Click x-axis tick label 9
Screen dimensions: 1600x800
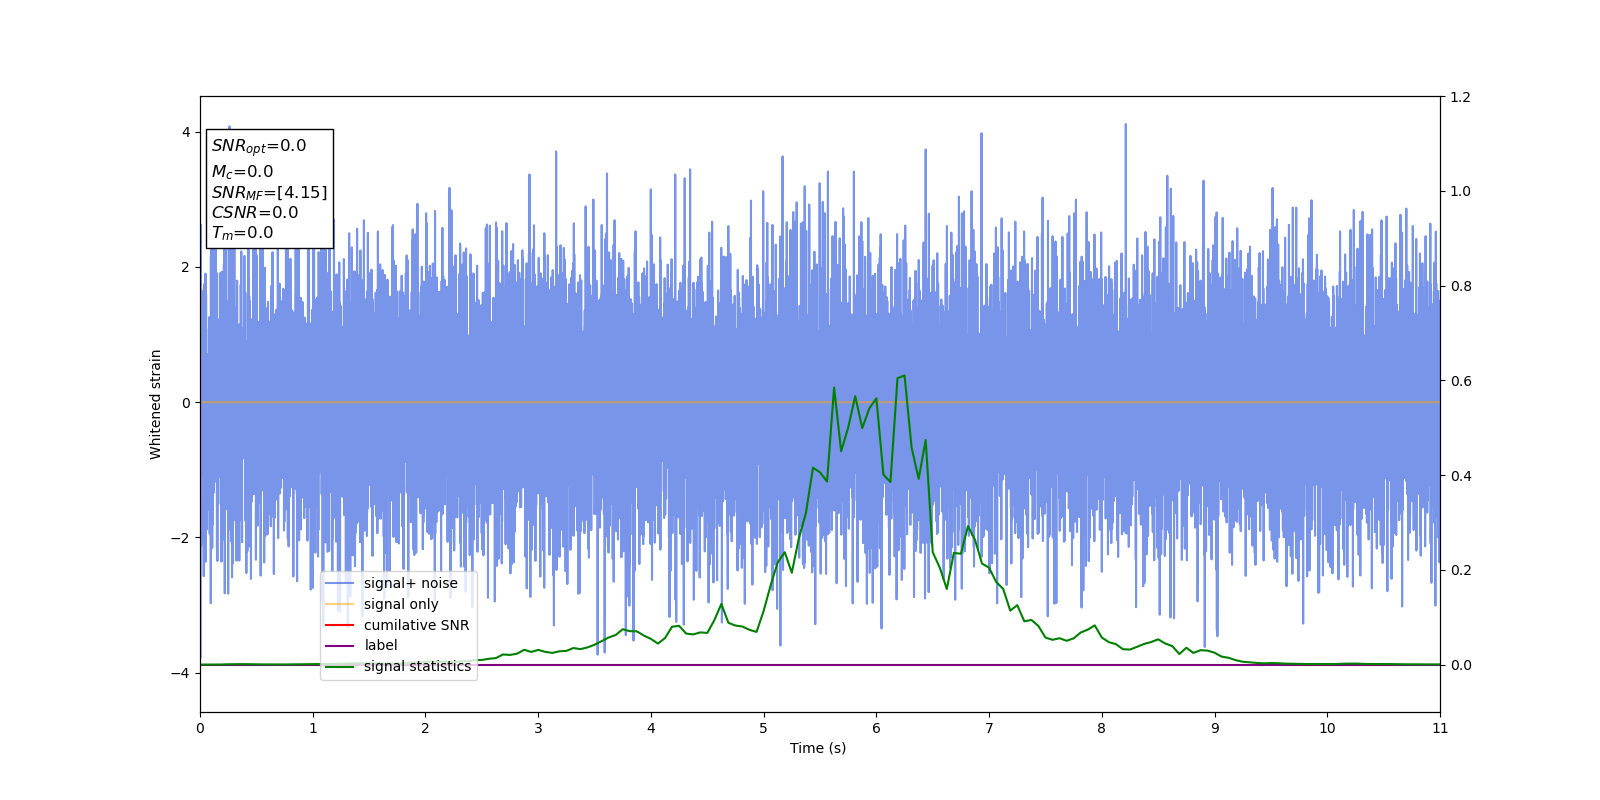tap(1215, 728)
